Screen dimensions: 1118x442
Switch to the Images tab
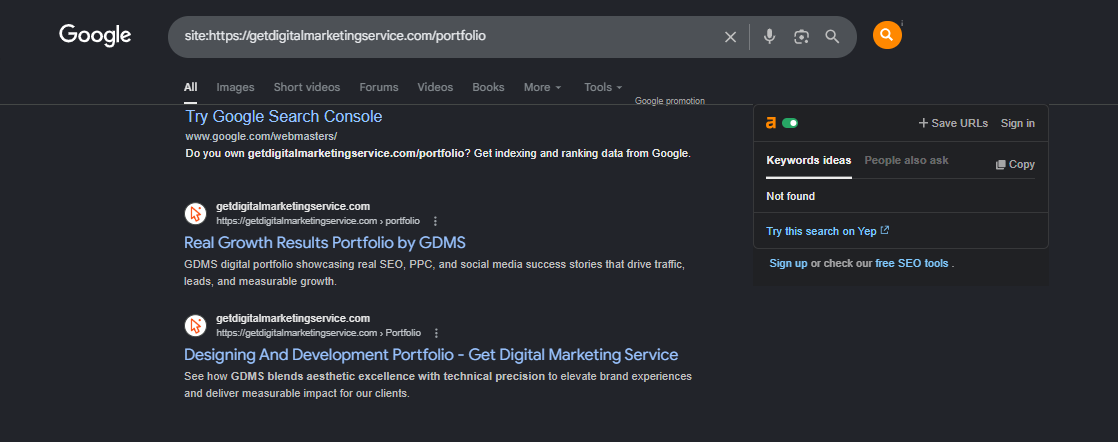point(235,87)
